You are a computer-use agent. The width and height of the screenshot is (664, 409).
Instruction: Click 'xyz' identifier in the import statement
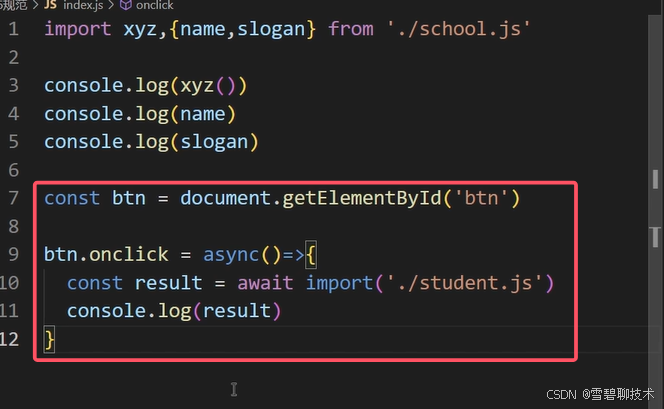[140, 29]
